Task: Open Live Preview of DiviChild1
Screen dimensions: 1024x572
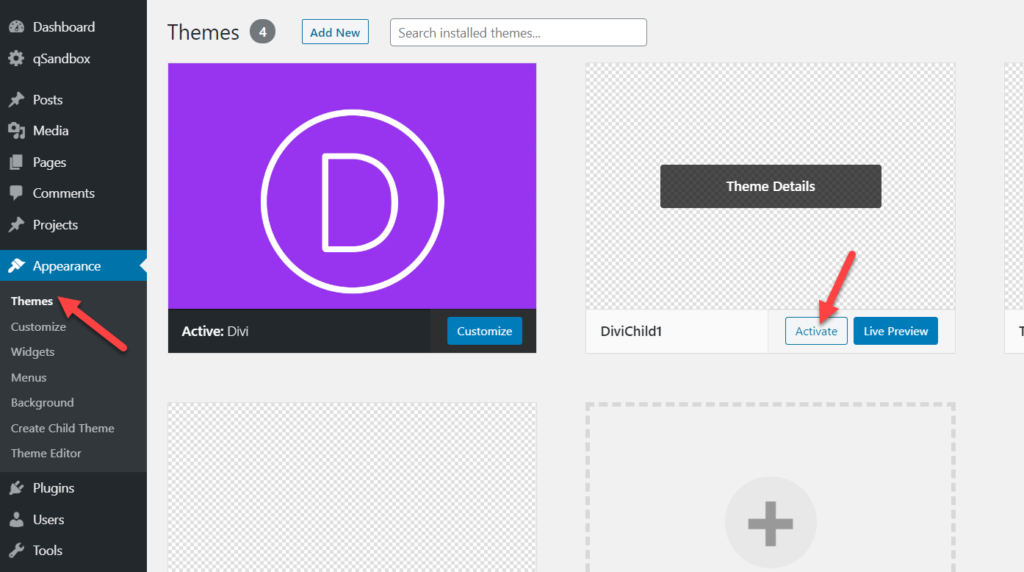Action: (896, 331)
